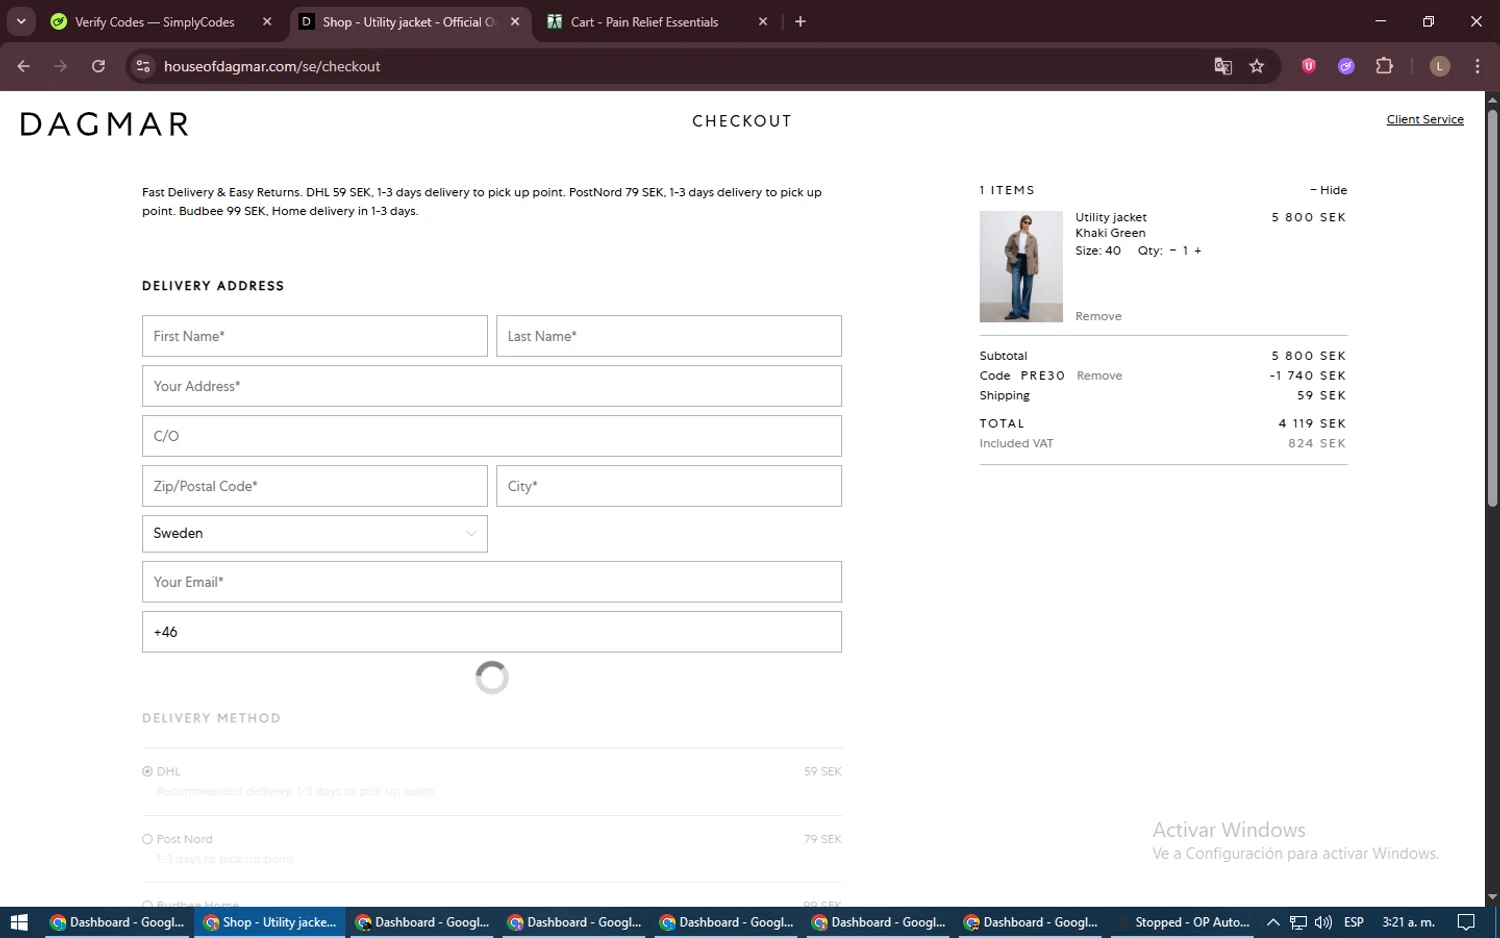Image resolution: width=1500 pixels, height=938 pixels.
Task: Click the Utility jacket product name
Action: 1111,217
